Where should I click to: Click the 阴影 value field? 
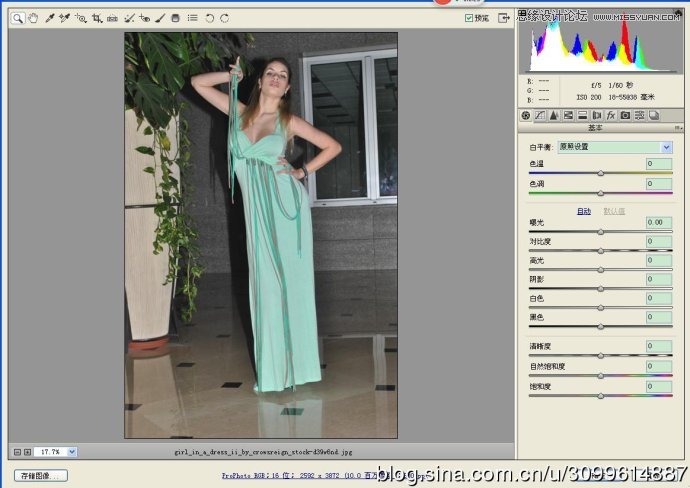pos(659,279)
